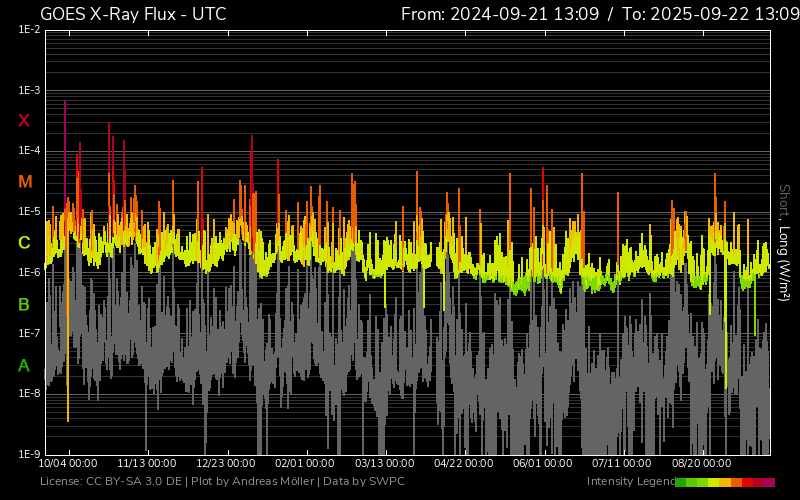The image size is (800, 500).
Task: Click the Data by SWPC credit
Action: pyautogui.click(x=364, y=482)
